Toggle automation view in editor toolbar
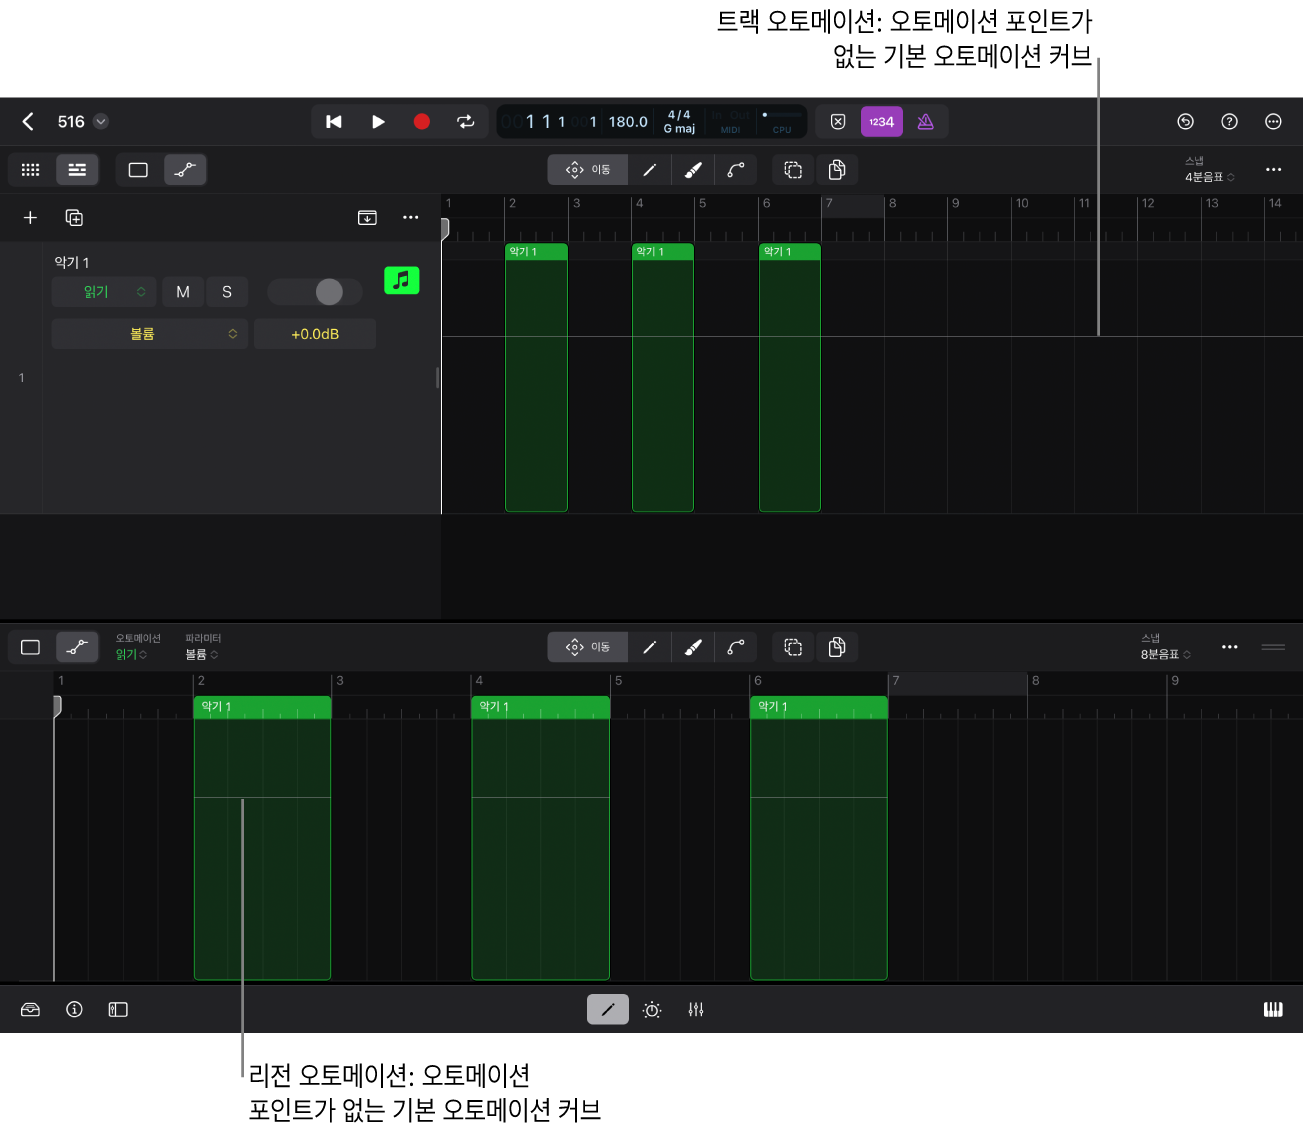 [77, 647]
